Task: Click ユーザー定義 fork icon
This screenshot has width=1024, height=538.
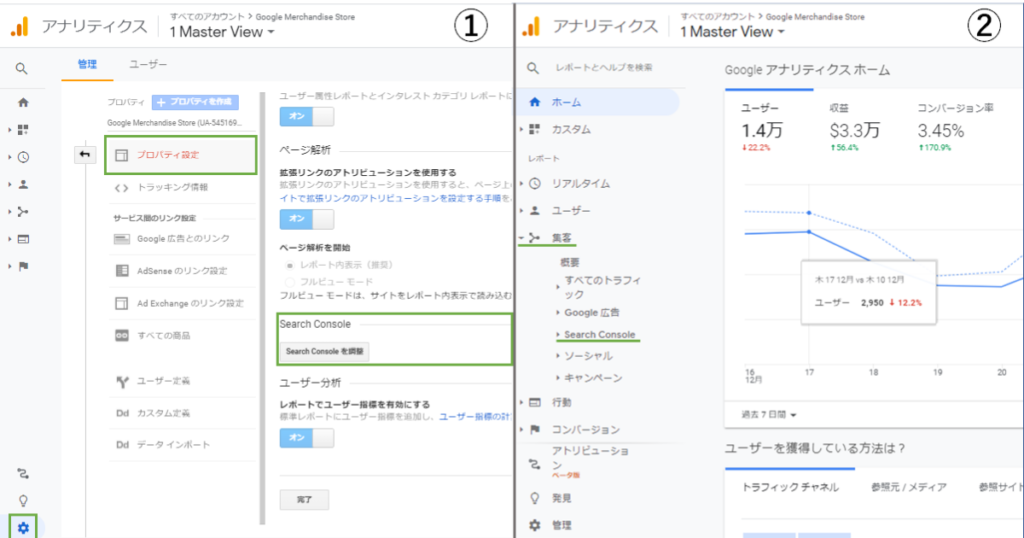Action: coord(122,381)
